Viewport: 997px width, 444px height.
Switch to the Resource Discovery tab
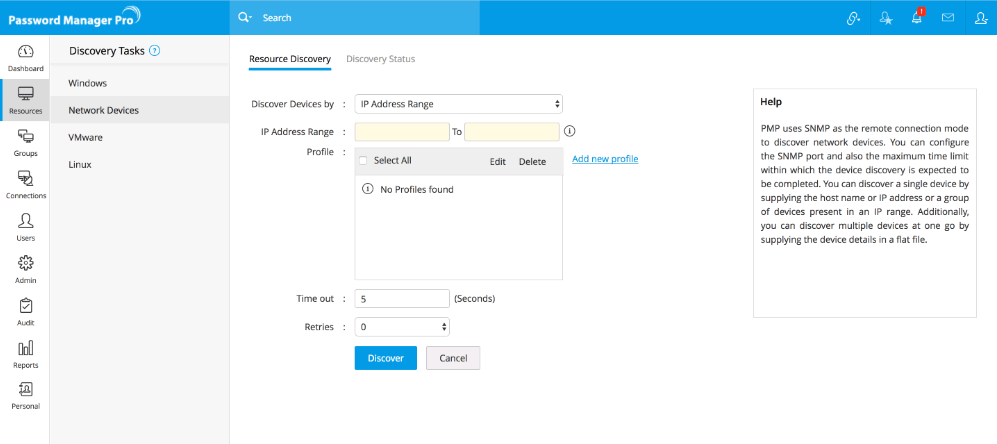[290, 59]
